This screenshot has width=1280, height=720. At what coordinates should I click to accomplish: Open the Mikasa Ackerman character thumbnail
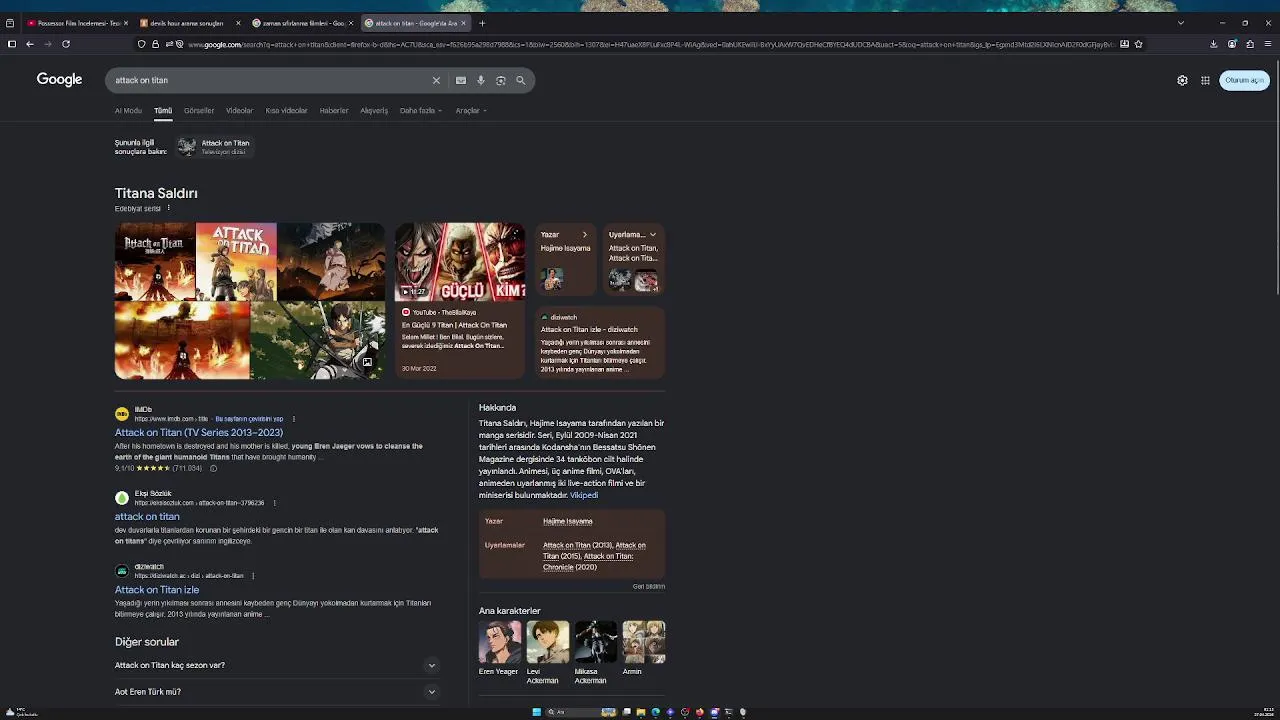pyautogui.click(x=596, y=642)
